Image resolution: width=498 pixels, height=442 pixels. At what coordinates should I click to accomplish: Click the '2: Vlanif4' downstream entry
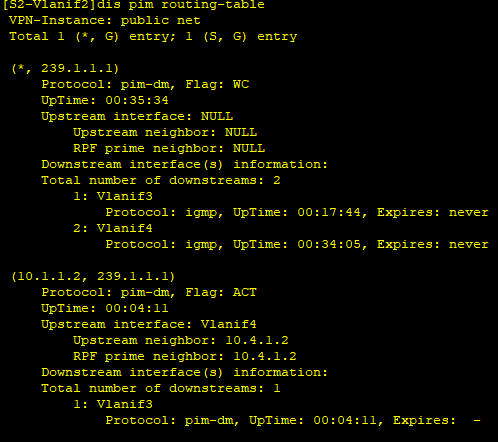[x=113, y=228]
